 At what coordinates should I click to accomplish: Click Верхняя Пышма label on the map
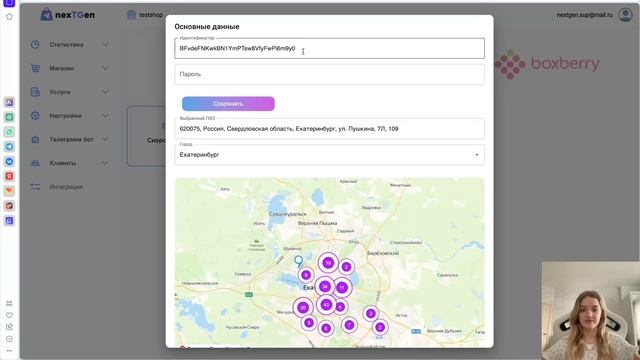pyautogui.click(x=317, y=223)
